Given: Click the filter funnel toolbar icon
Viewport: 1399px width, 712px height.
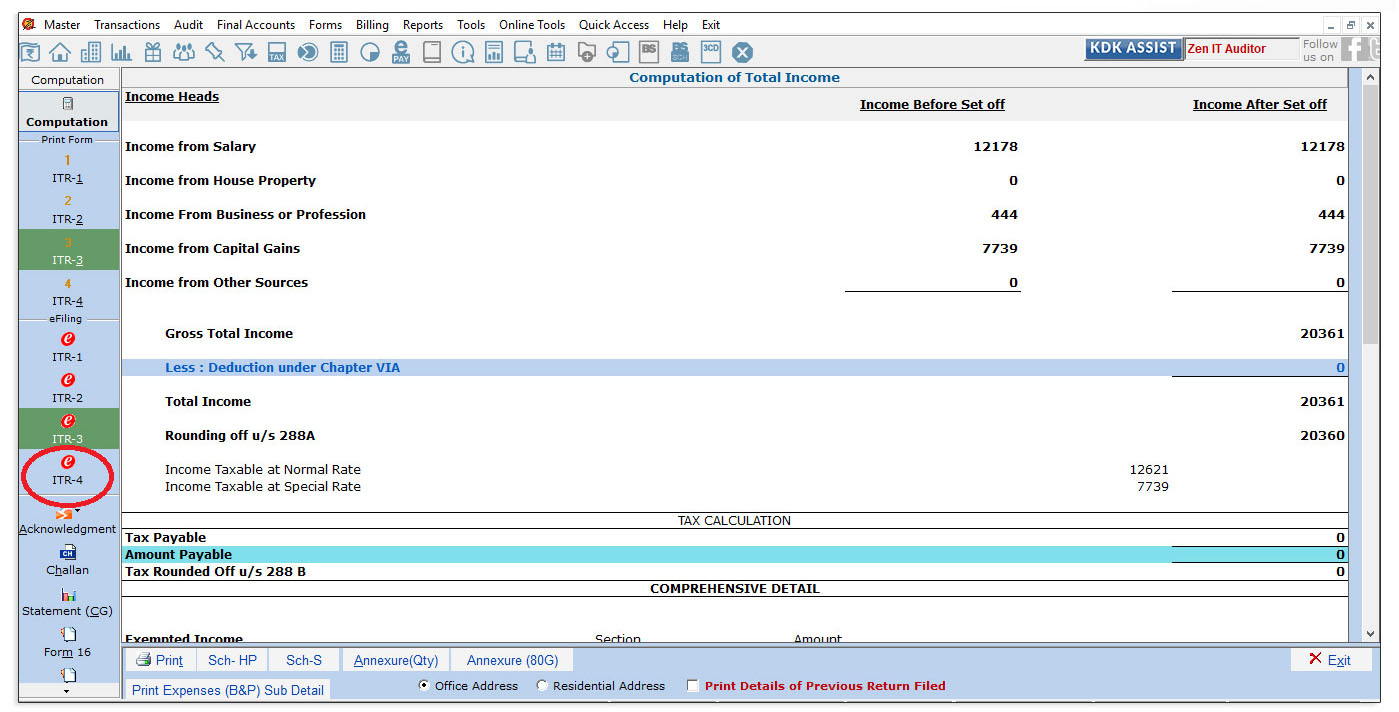Looking at the screenshot, I should tap(246, 52).
